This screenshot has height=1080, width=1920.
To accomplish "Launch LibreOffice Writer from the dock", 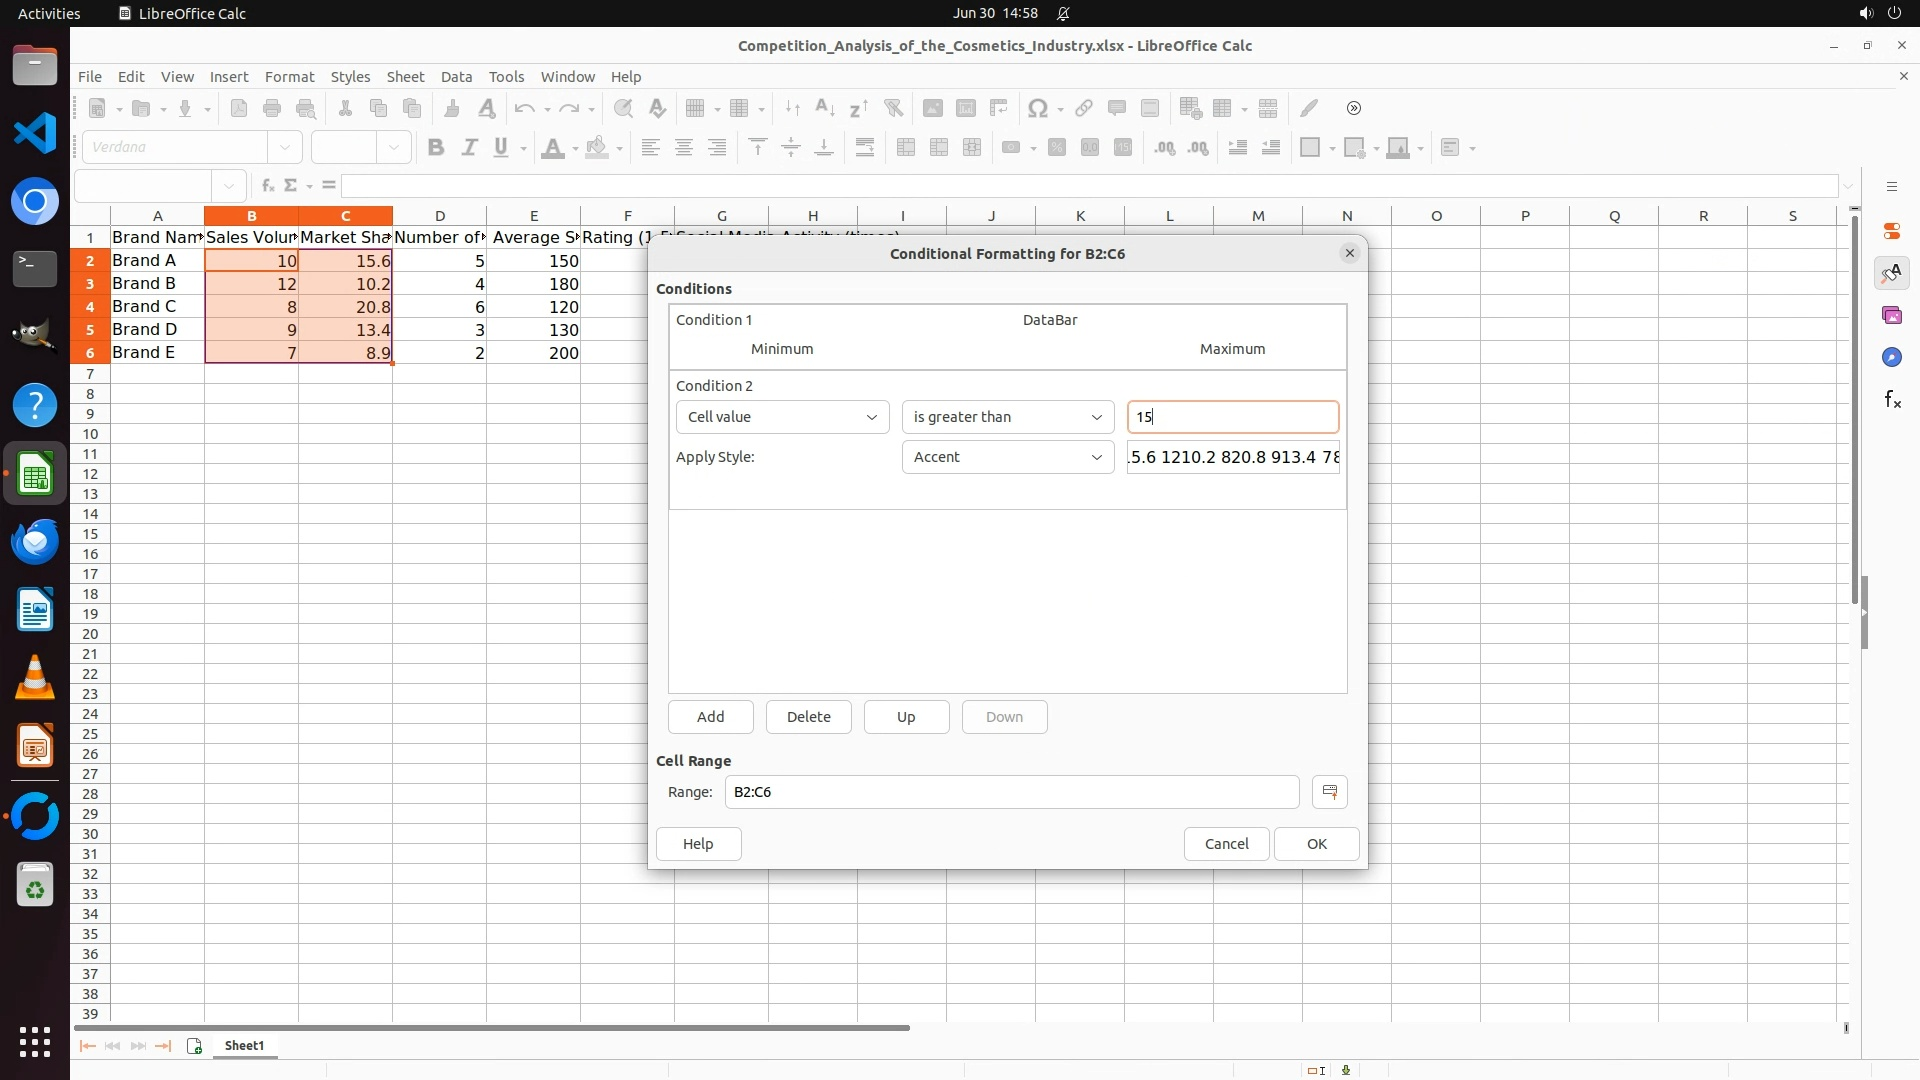I will (35, 610).
